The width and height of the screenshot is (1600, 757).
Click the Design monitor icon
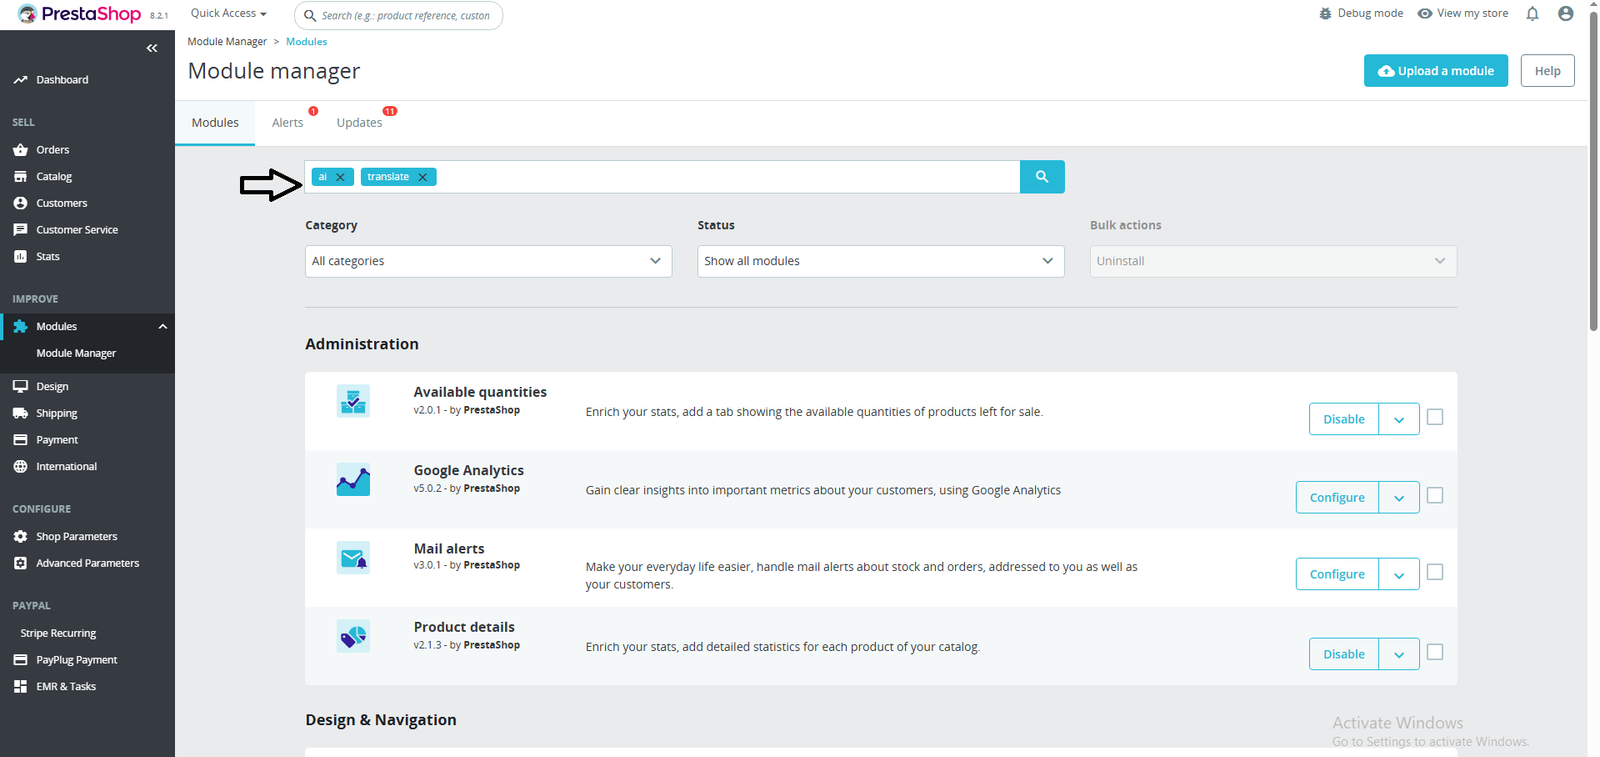[20, 387]
